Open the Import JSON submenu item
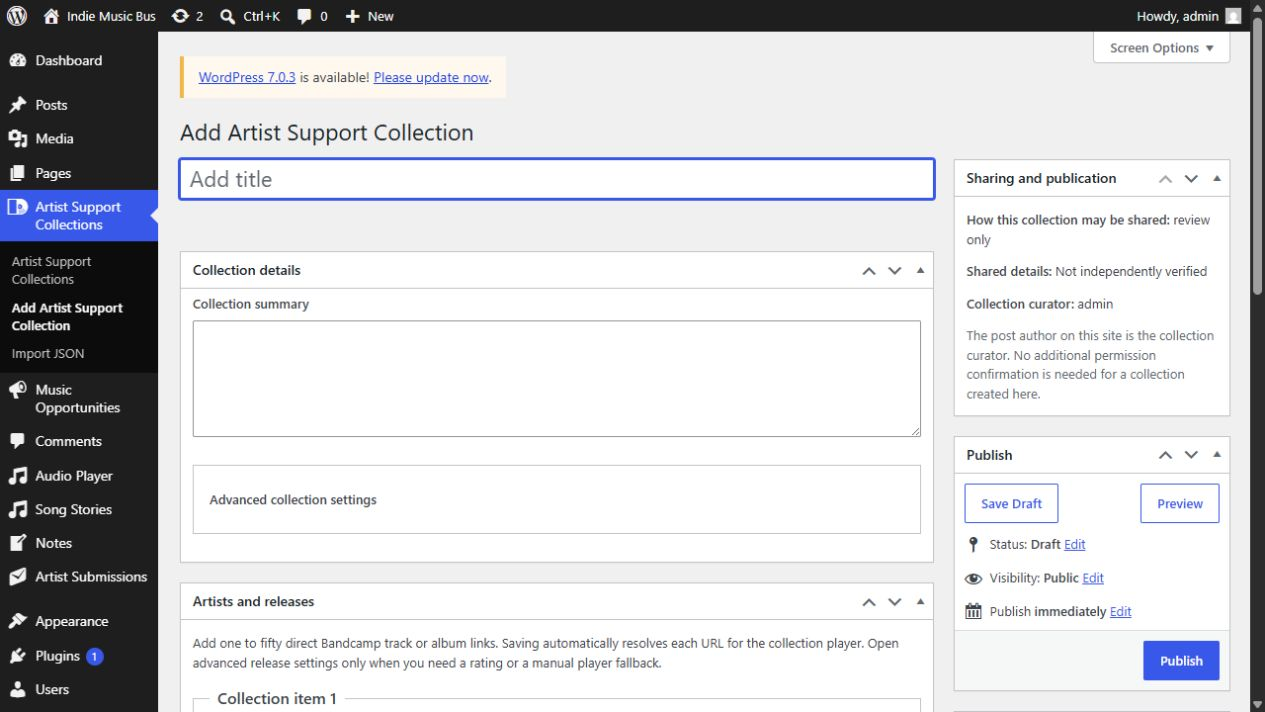 pos(48,354)
